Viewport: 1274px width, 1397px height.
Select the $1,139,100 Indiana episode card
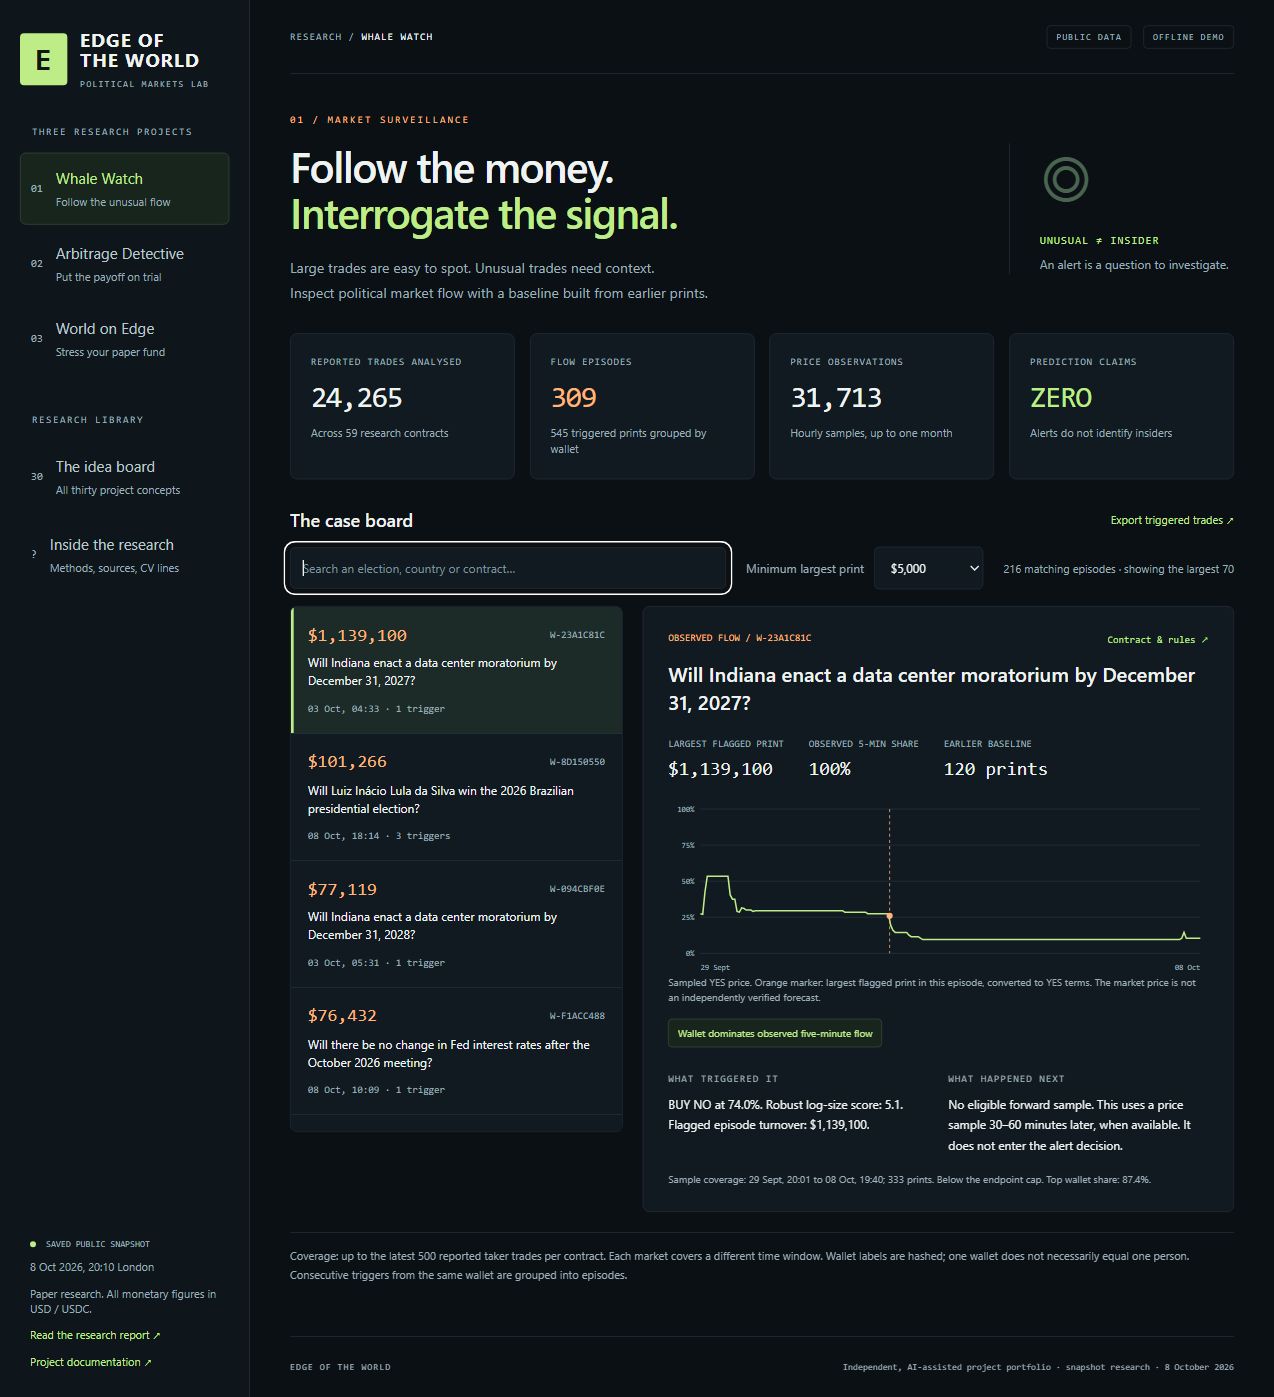pos(456,670)
